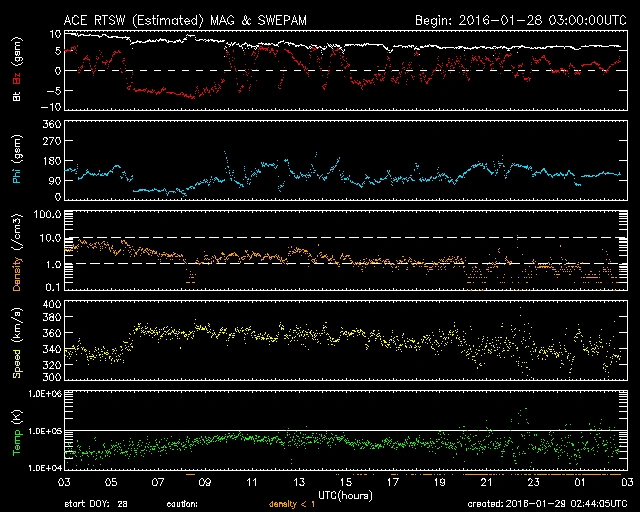Click the 'start DOY: 28' text
640x512 pixels.
tap(97, 504)
